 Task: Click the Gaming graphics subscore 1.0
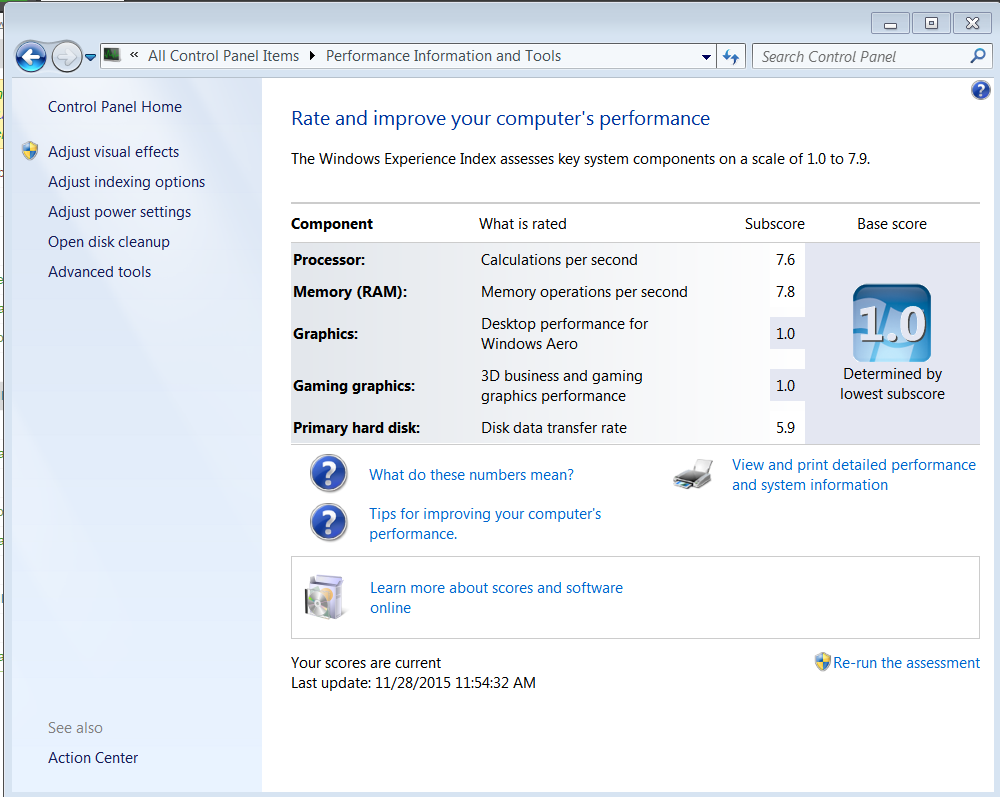click(x=785, y=386)
